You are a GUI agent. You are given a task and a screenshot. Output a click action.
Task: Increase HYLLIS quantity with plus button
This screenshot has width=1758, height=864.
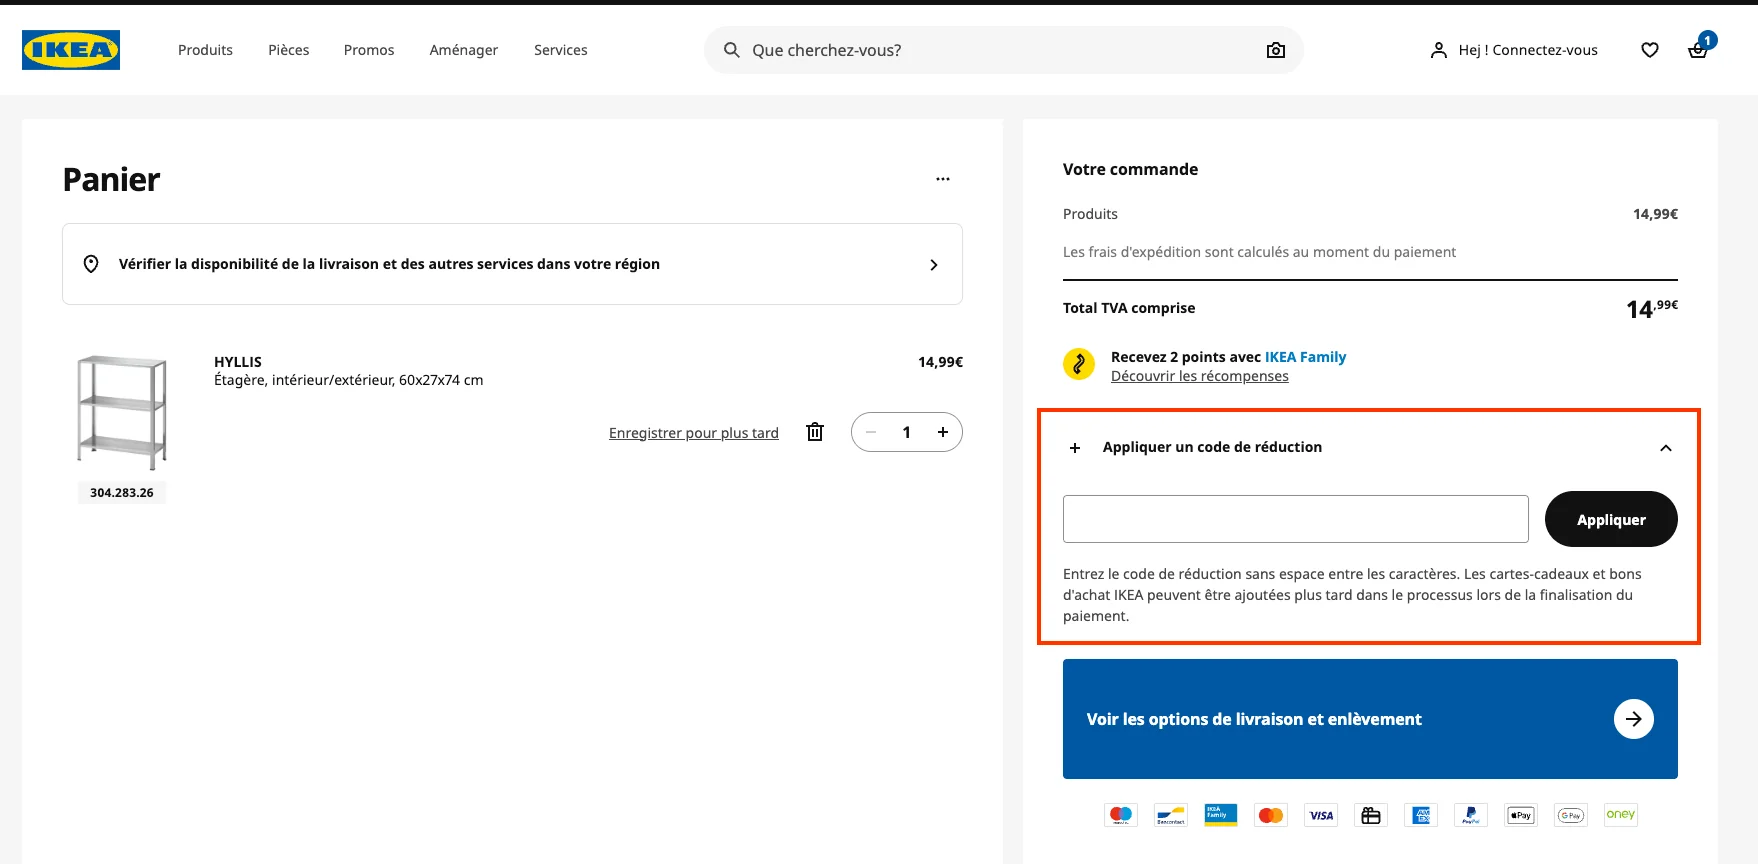click(943, 432)
